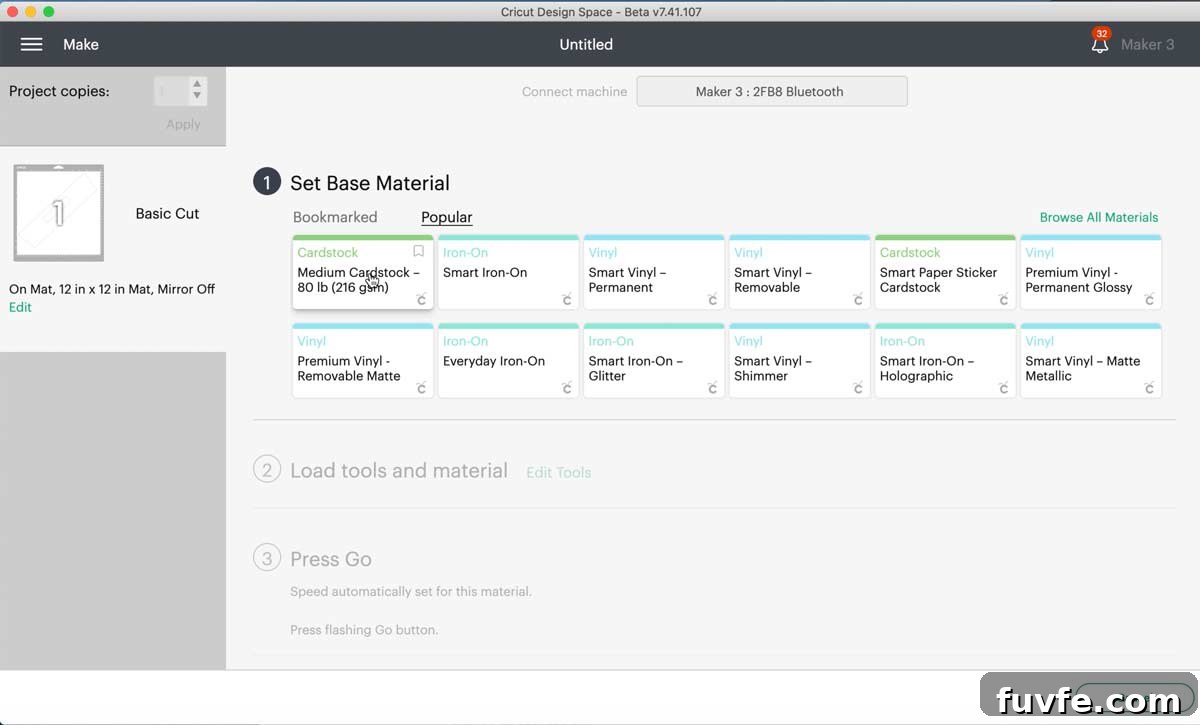Click the Connect machine label
Screen dimensions: 1200x725
(x=574, y=91)
